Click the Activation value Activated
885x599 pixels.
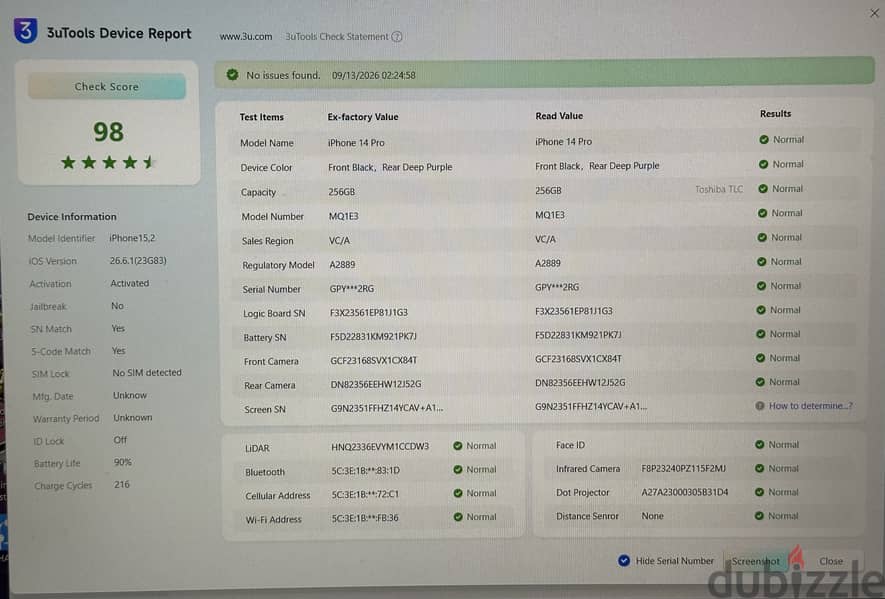point(130,283)
